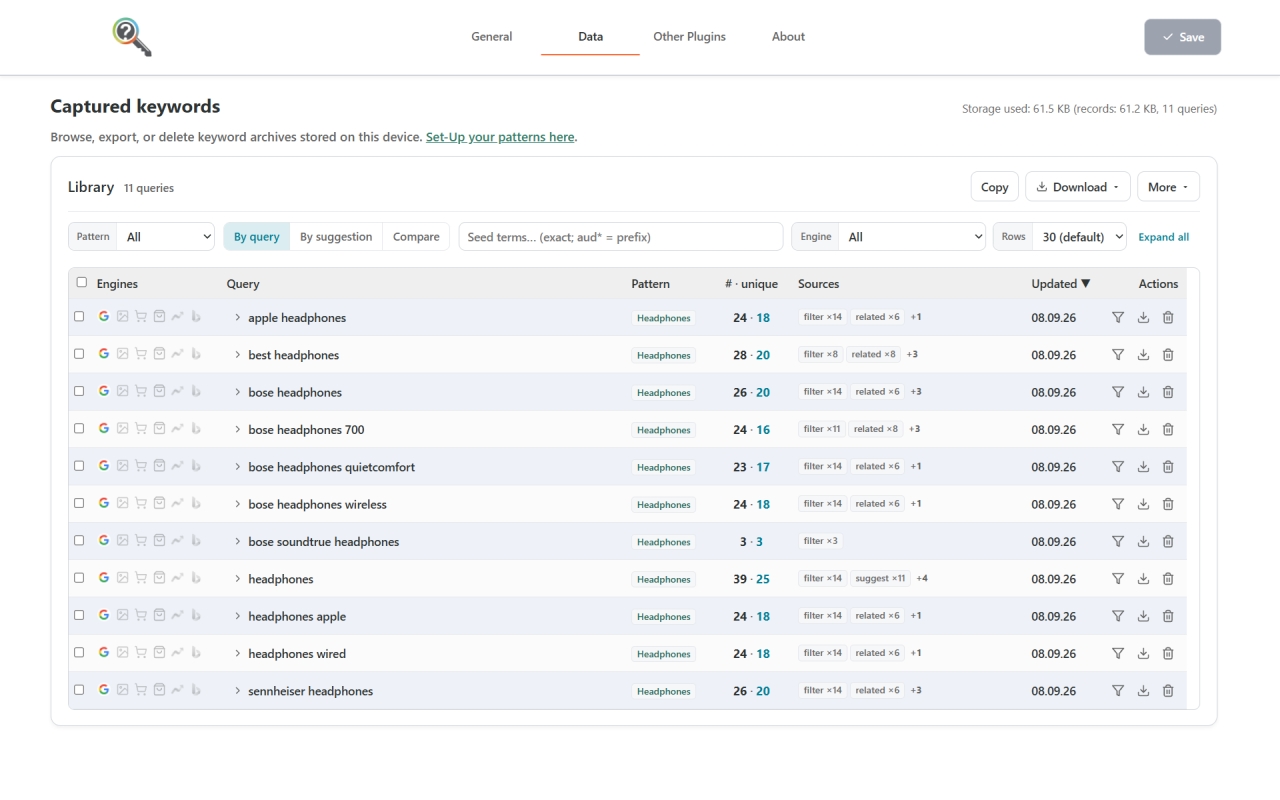Expand the bose headphones wireless query row
Screen dimensions: 1280x800
[x=238, y=504]
